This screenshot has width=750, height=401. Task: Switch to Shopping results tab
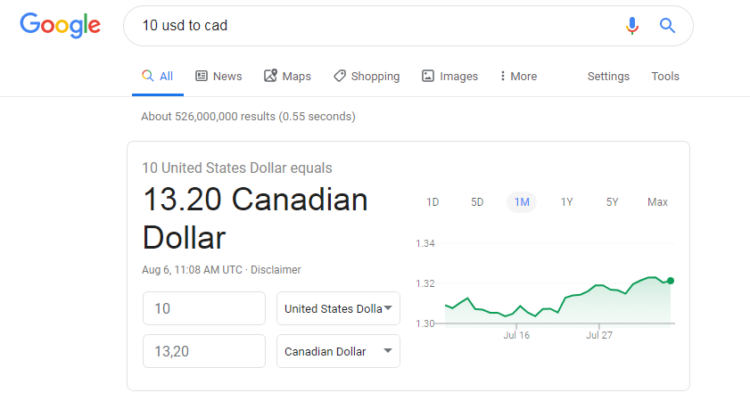[x=366, y=76]
